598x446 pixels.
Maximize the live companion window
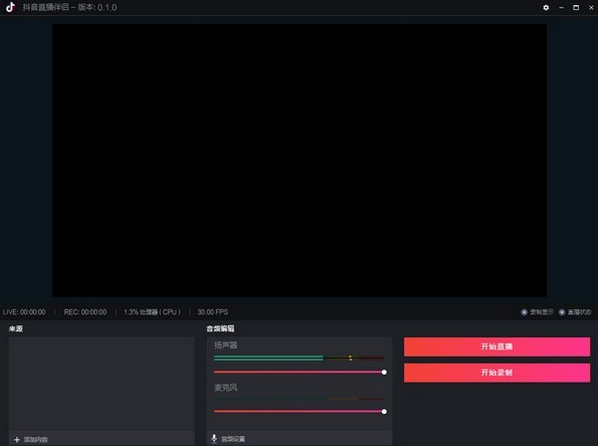(x=576, y=7)
